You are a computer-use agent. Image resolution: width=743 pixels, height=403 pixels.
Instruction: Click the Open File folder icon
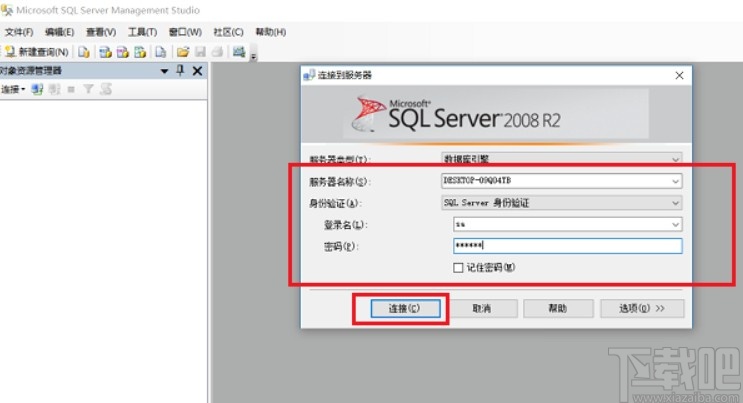tap(183, 52)
